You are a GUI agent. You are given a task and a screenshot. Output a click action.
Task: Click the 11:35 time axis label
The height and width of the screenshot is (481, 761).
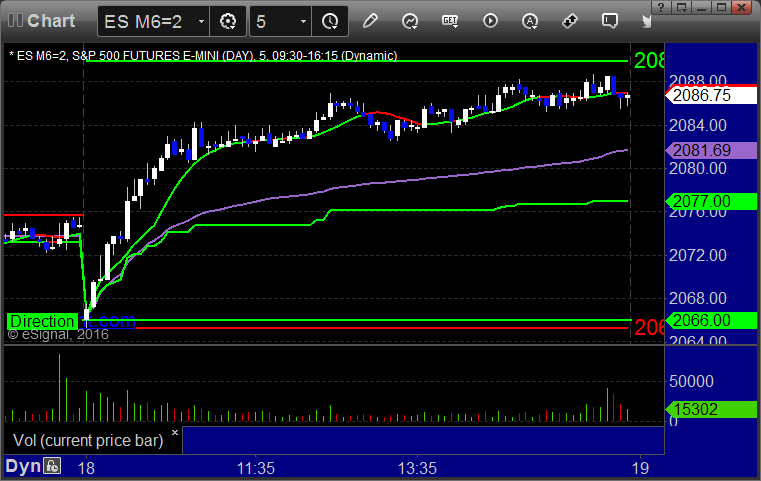pyautogui.click(x=256, y=468)
